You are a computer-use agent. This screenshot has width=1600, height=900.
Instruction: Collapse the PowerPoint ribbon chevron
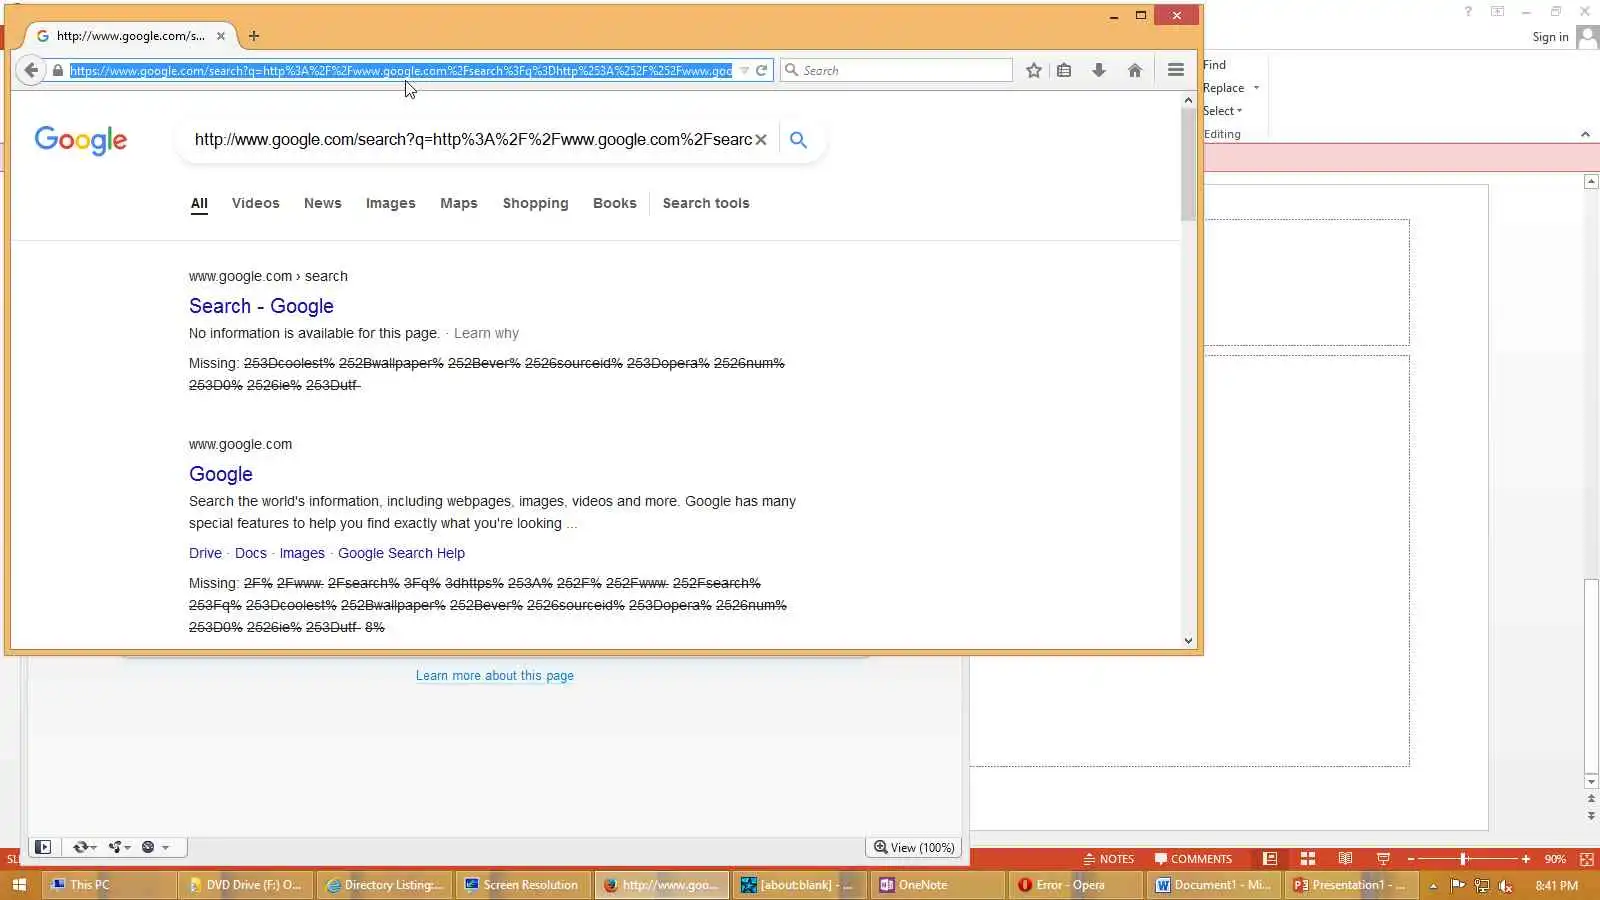click(x=1585, y=134)
